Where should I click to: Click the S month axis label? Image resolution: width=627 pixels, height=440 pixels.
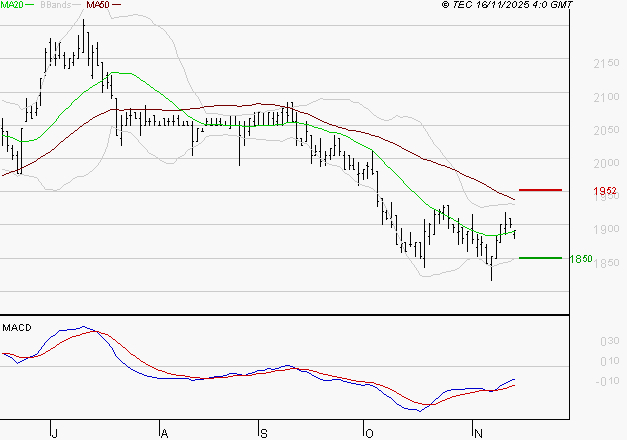click(264, 433)
